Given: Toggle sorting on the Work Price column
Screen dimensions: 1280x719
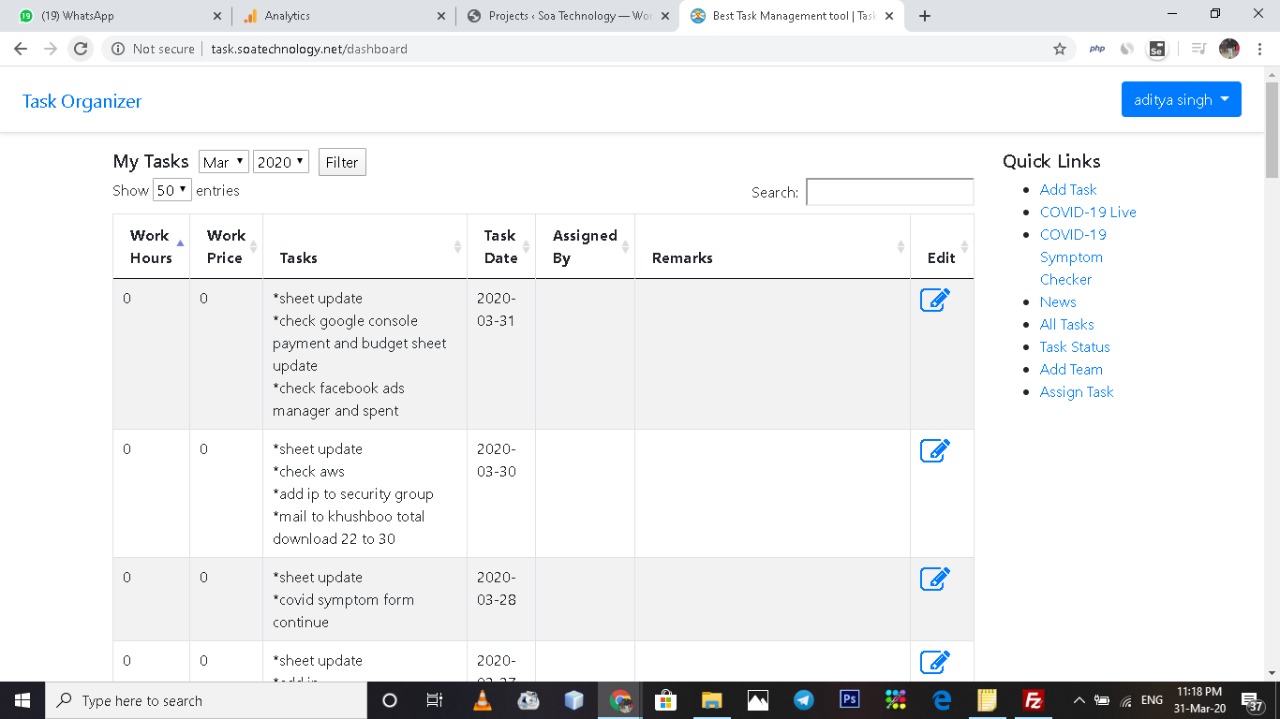Looking at the screenshot, I should [x=226, y=246].
